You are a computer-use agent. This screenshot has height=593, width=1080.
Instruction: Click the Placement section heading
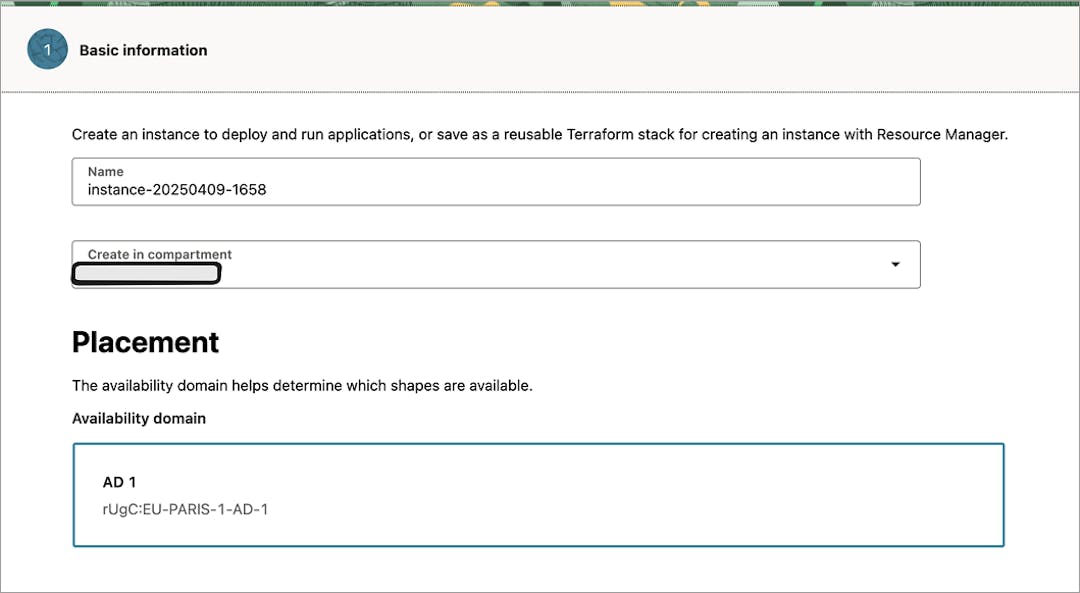[x=145, y=342]
